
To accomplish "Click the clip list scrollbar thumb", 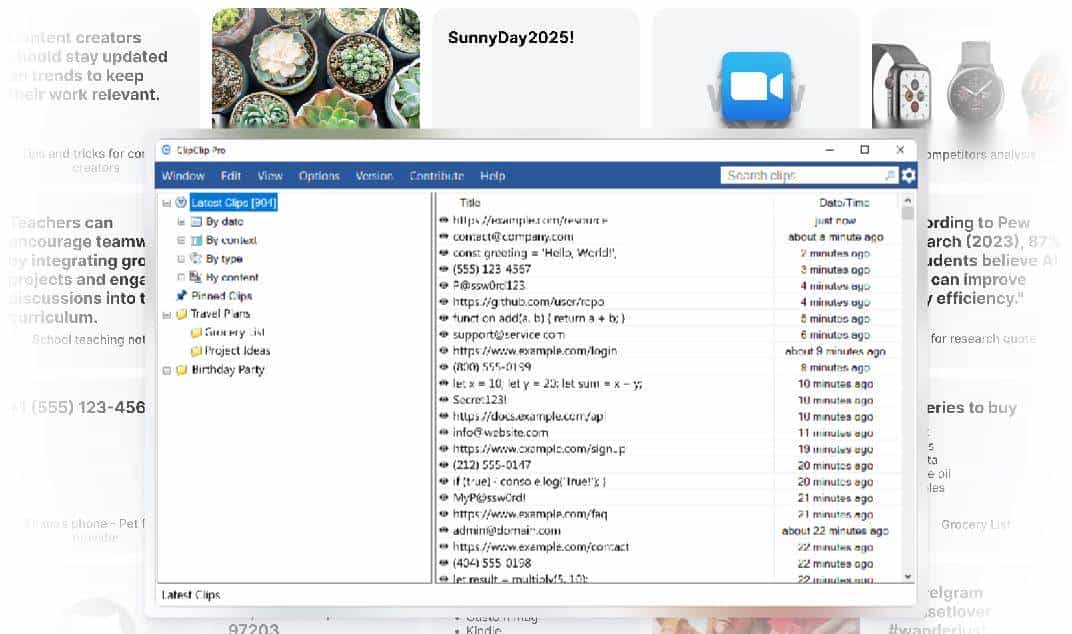I will point(908,213).
